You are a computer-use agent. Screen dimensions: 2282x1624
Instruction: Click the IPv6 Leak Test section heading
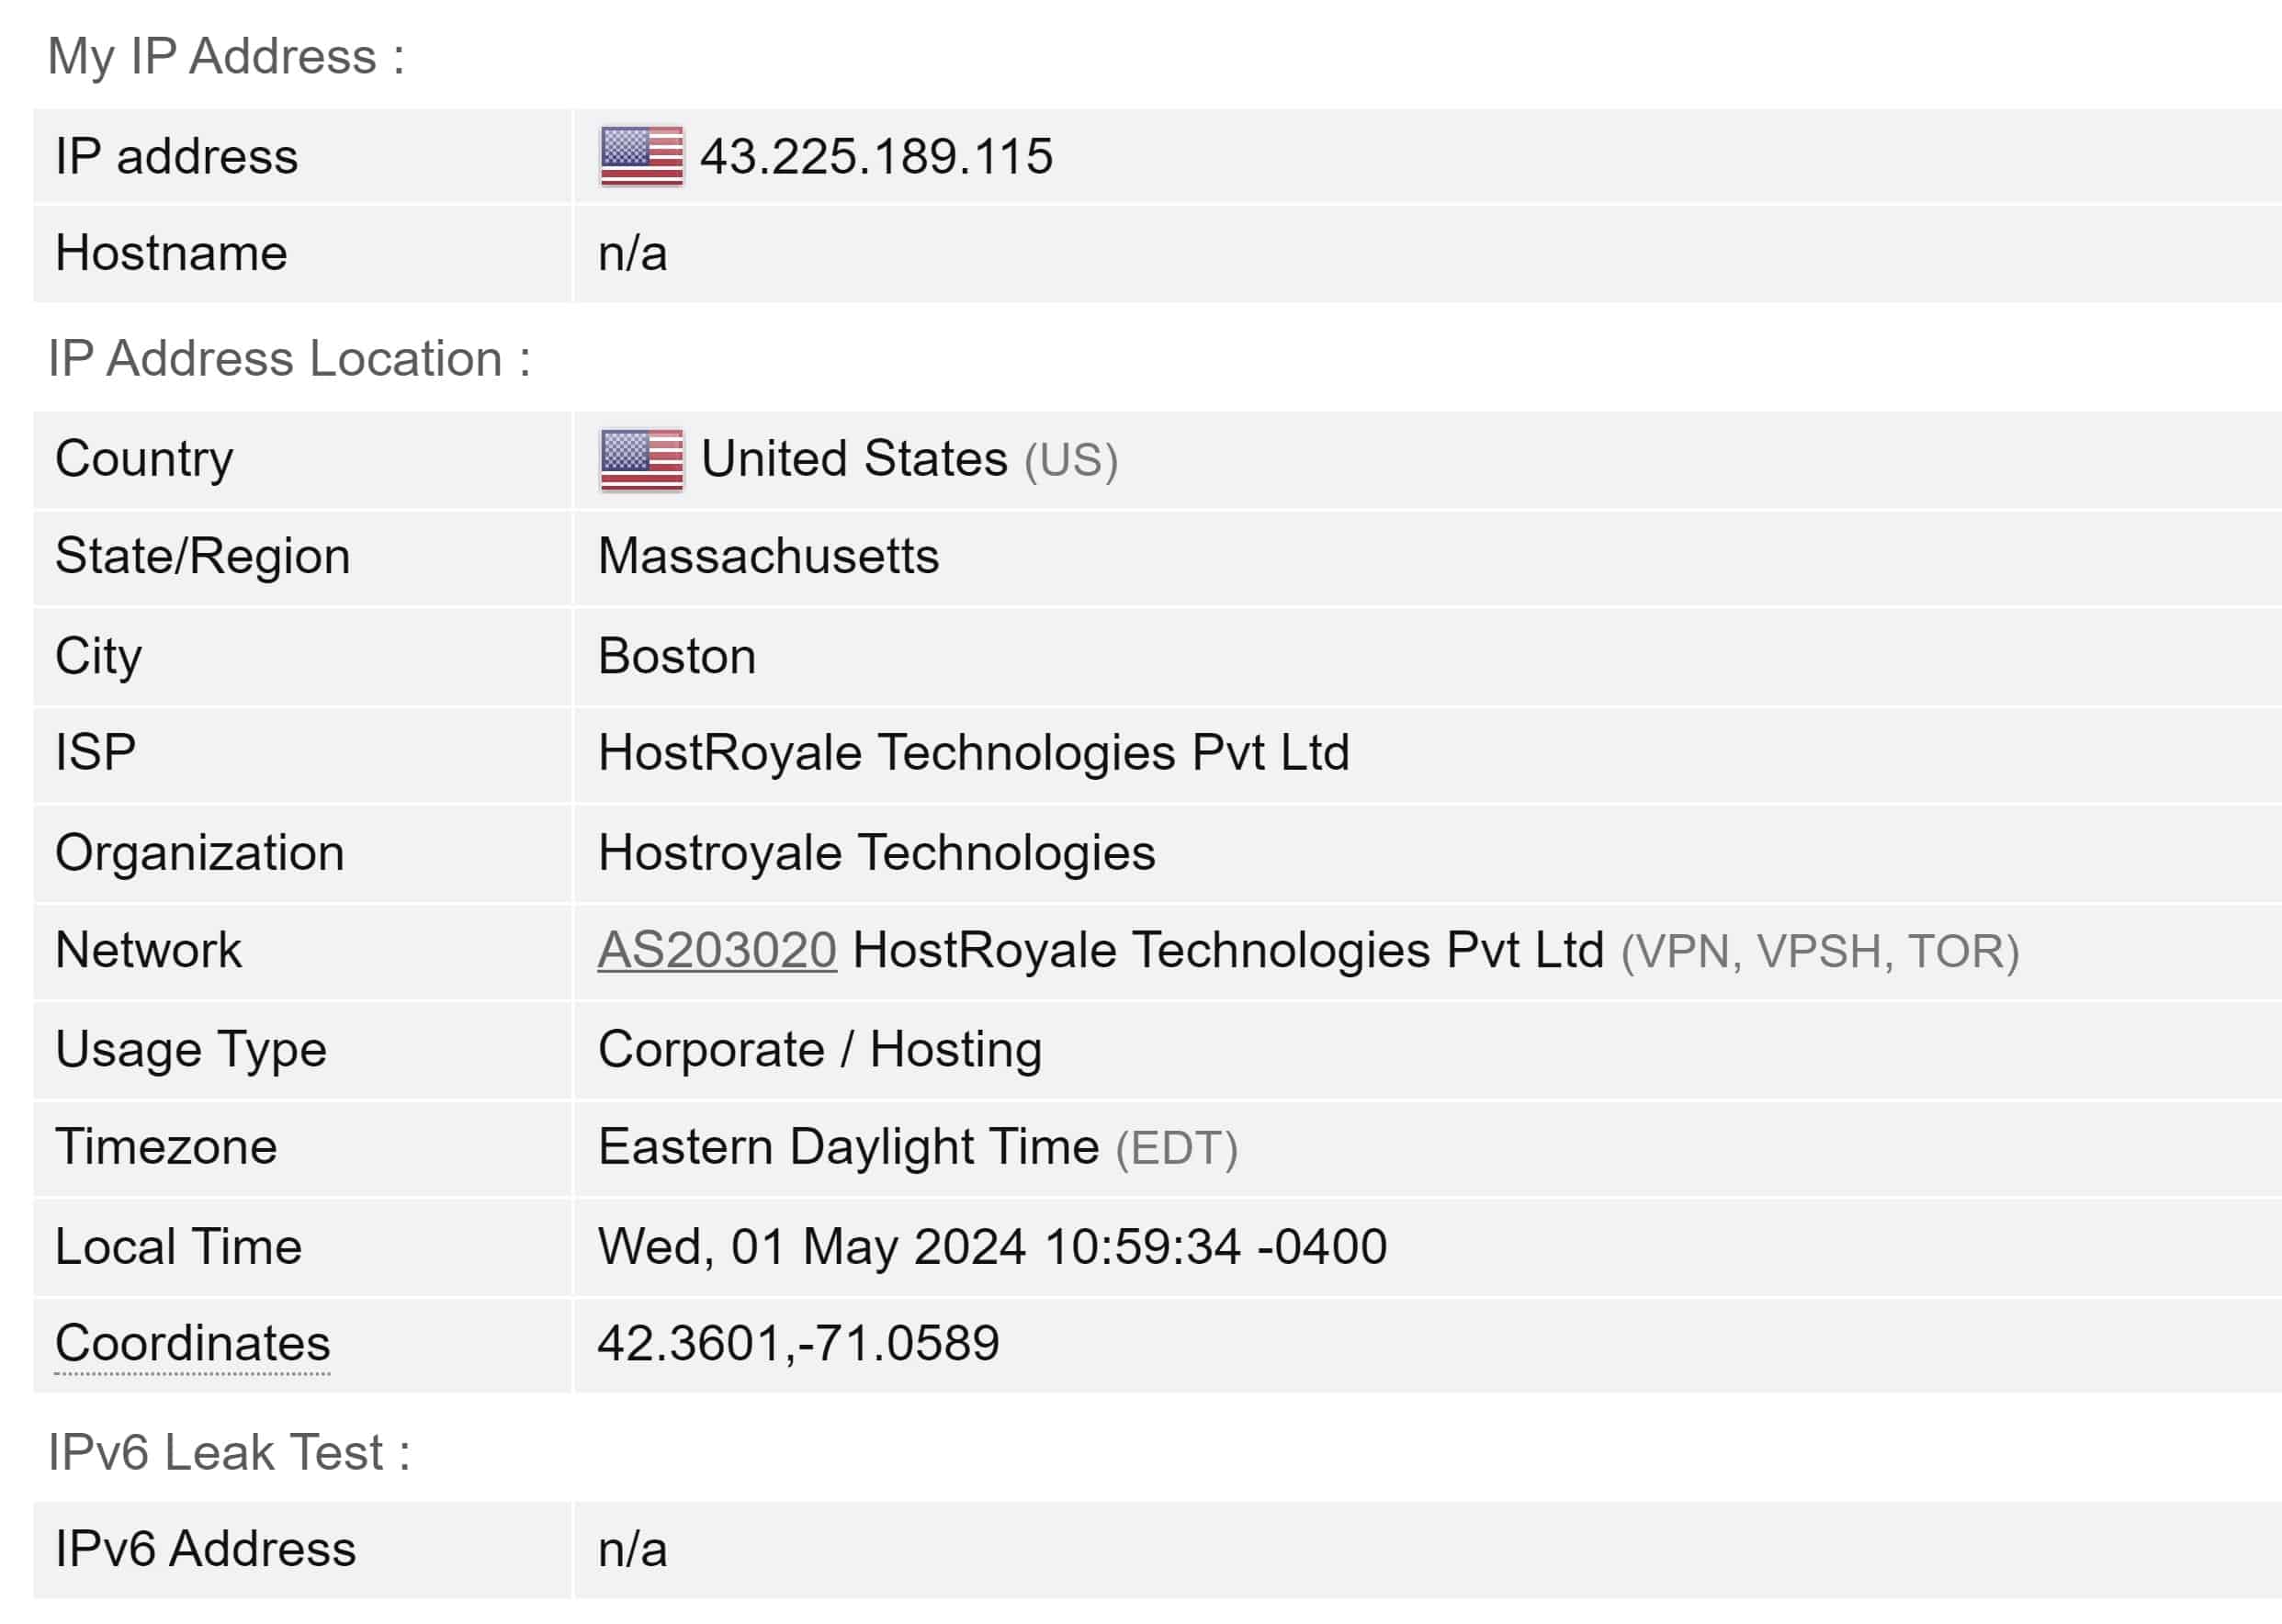tap(229, 1452)
